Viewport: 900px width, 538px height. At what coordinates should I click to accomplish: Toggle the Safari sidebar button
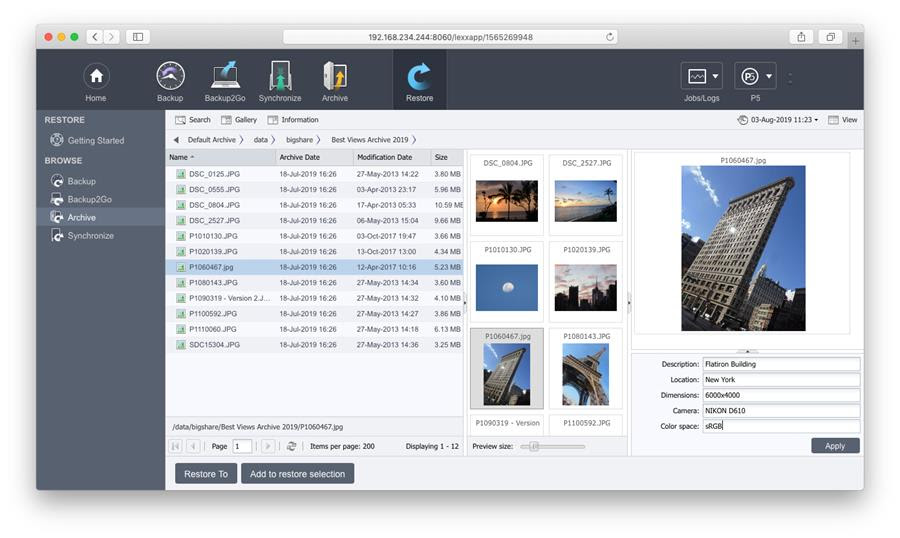click(x=138, y=37)
